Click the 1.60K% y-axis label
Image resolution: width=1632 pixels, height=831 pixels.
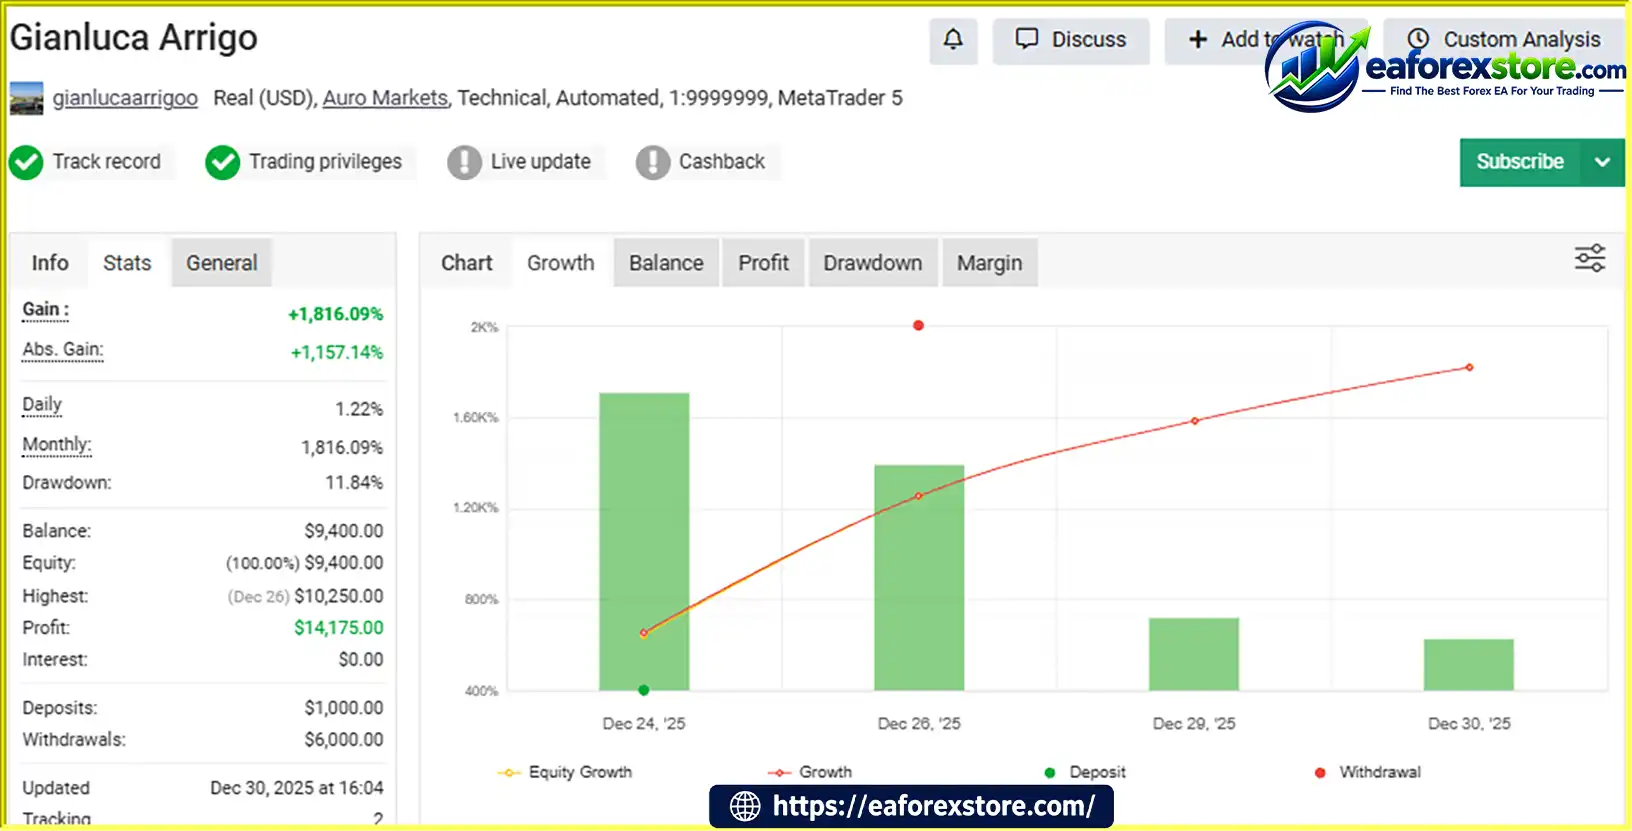pyautogui.click(x=476, y=417)
